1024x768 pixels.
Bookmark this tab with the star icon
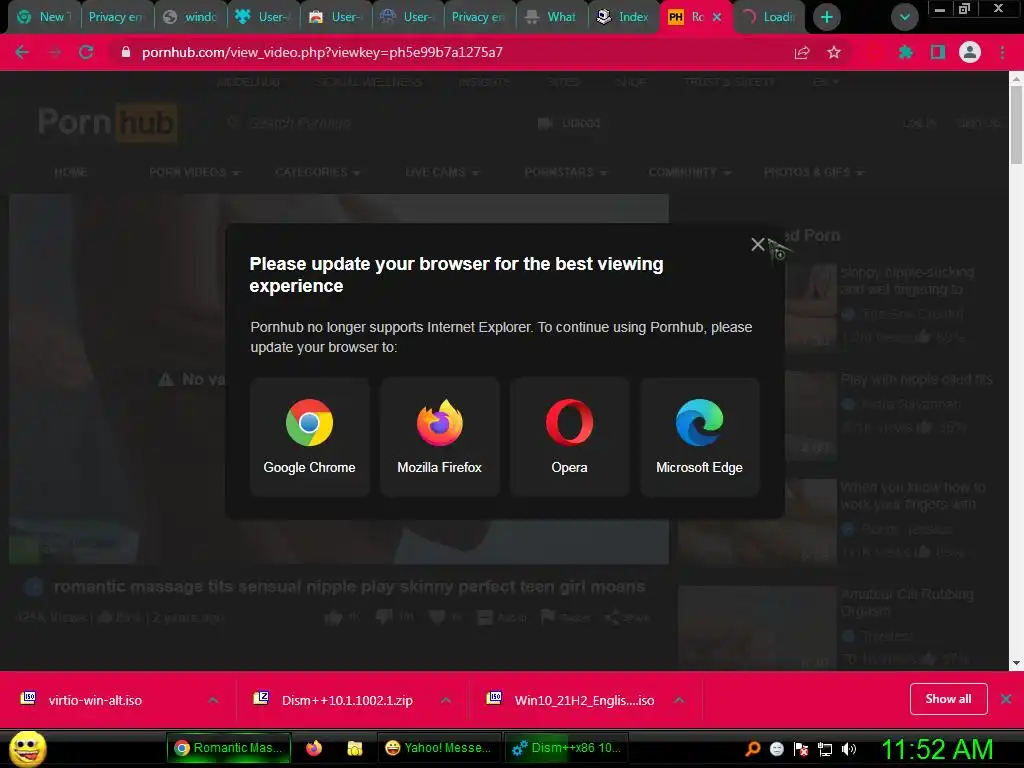click(834, 52)
